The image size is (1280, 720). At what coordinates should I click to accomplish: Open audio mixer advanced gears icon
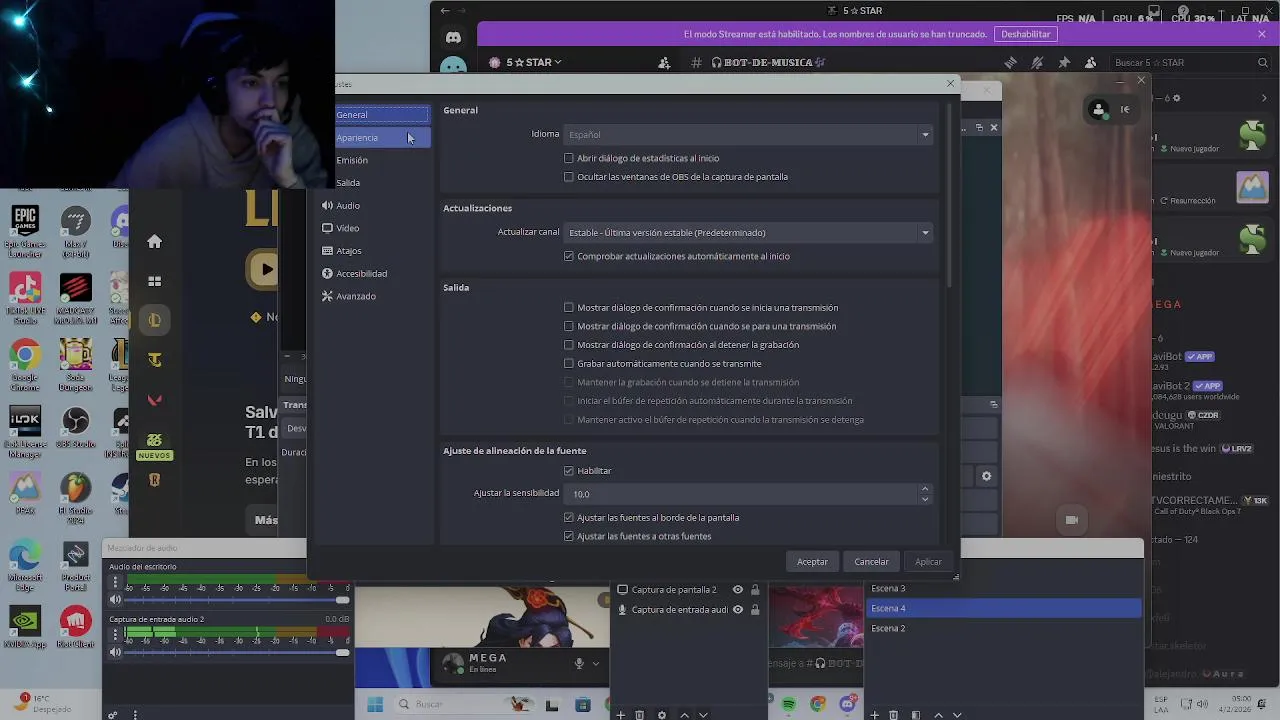coord(113,715)
